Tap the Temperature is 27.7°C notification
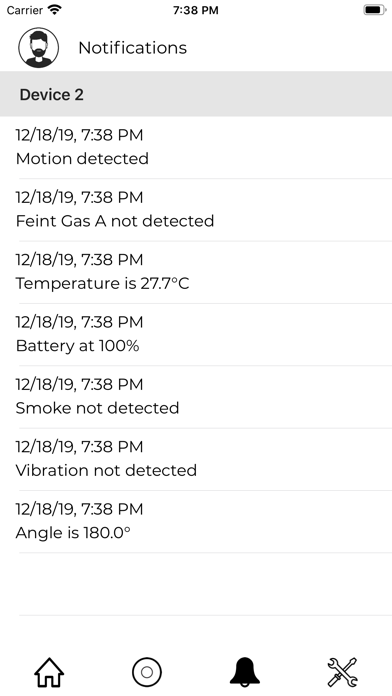 [x=196, y=272]
